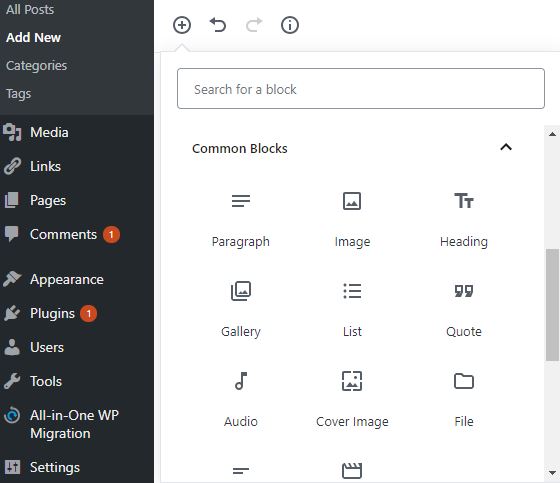Insert an Audio block
The image size is (560, 483).
pos(241,400)
